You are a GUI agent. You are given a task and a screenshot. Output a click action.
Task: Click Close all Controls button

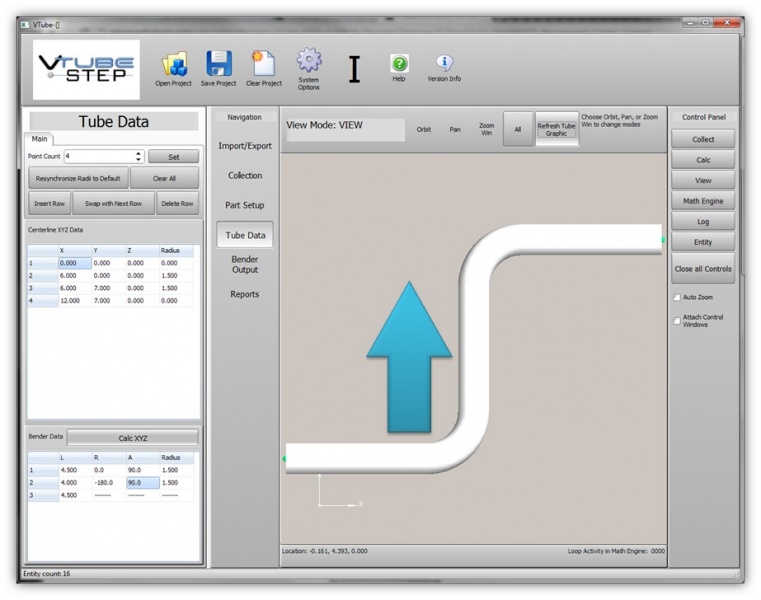coord(703,269)
